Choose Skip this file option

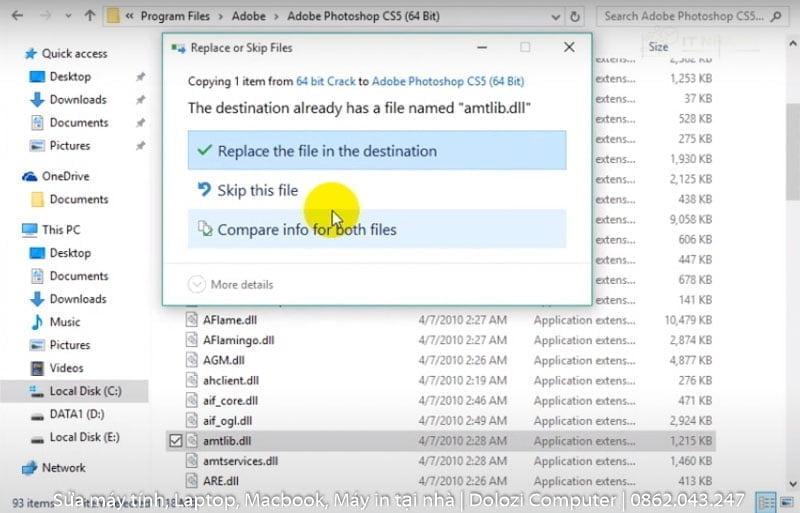257,190
